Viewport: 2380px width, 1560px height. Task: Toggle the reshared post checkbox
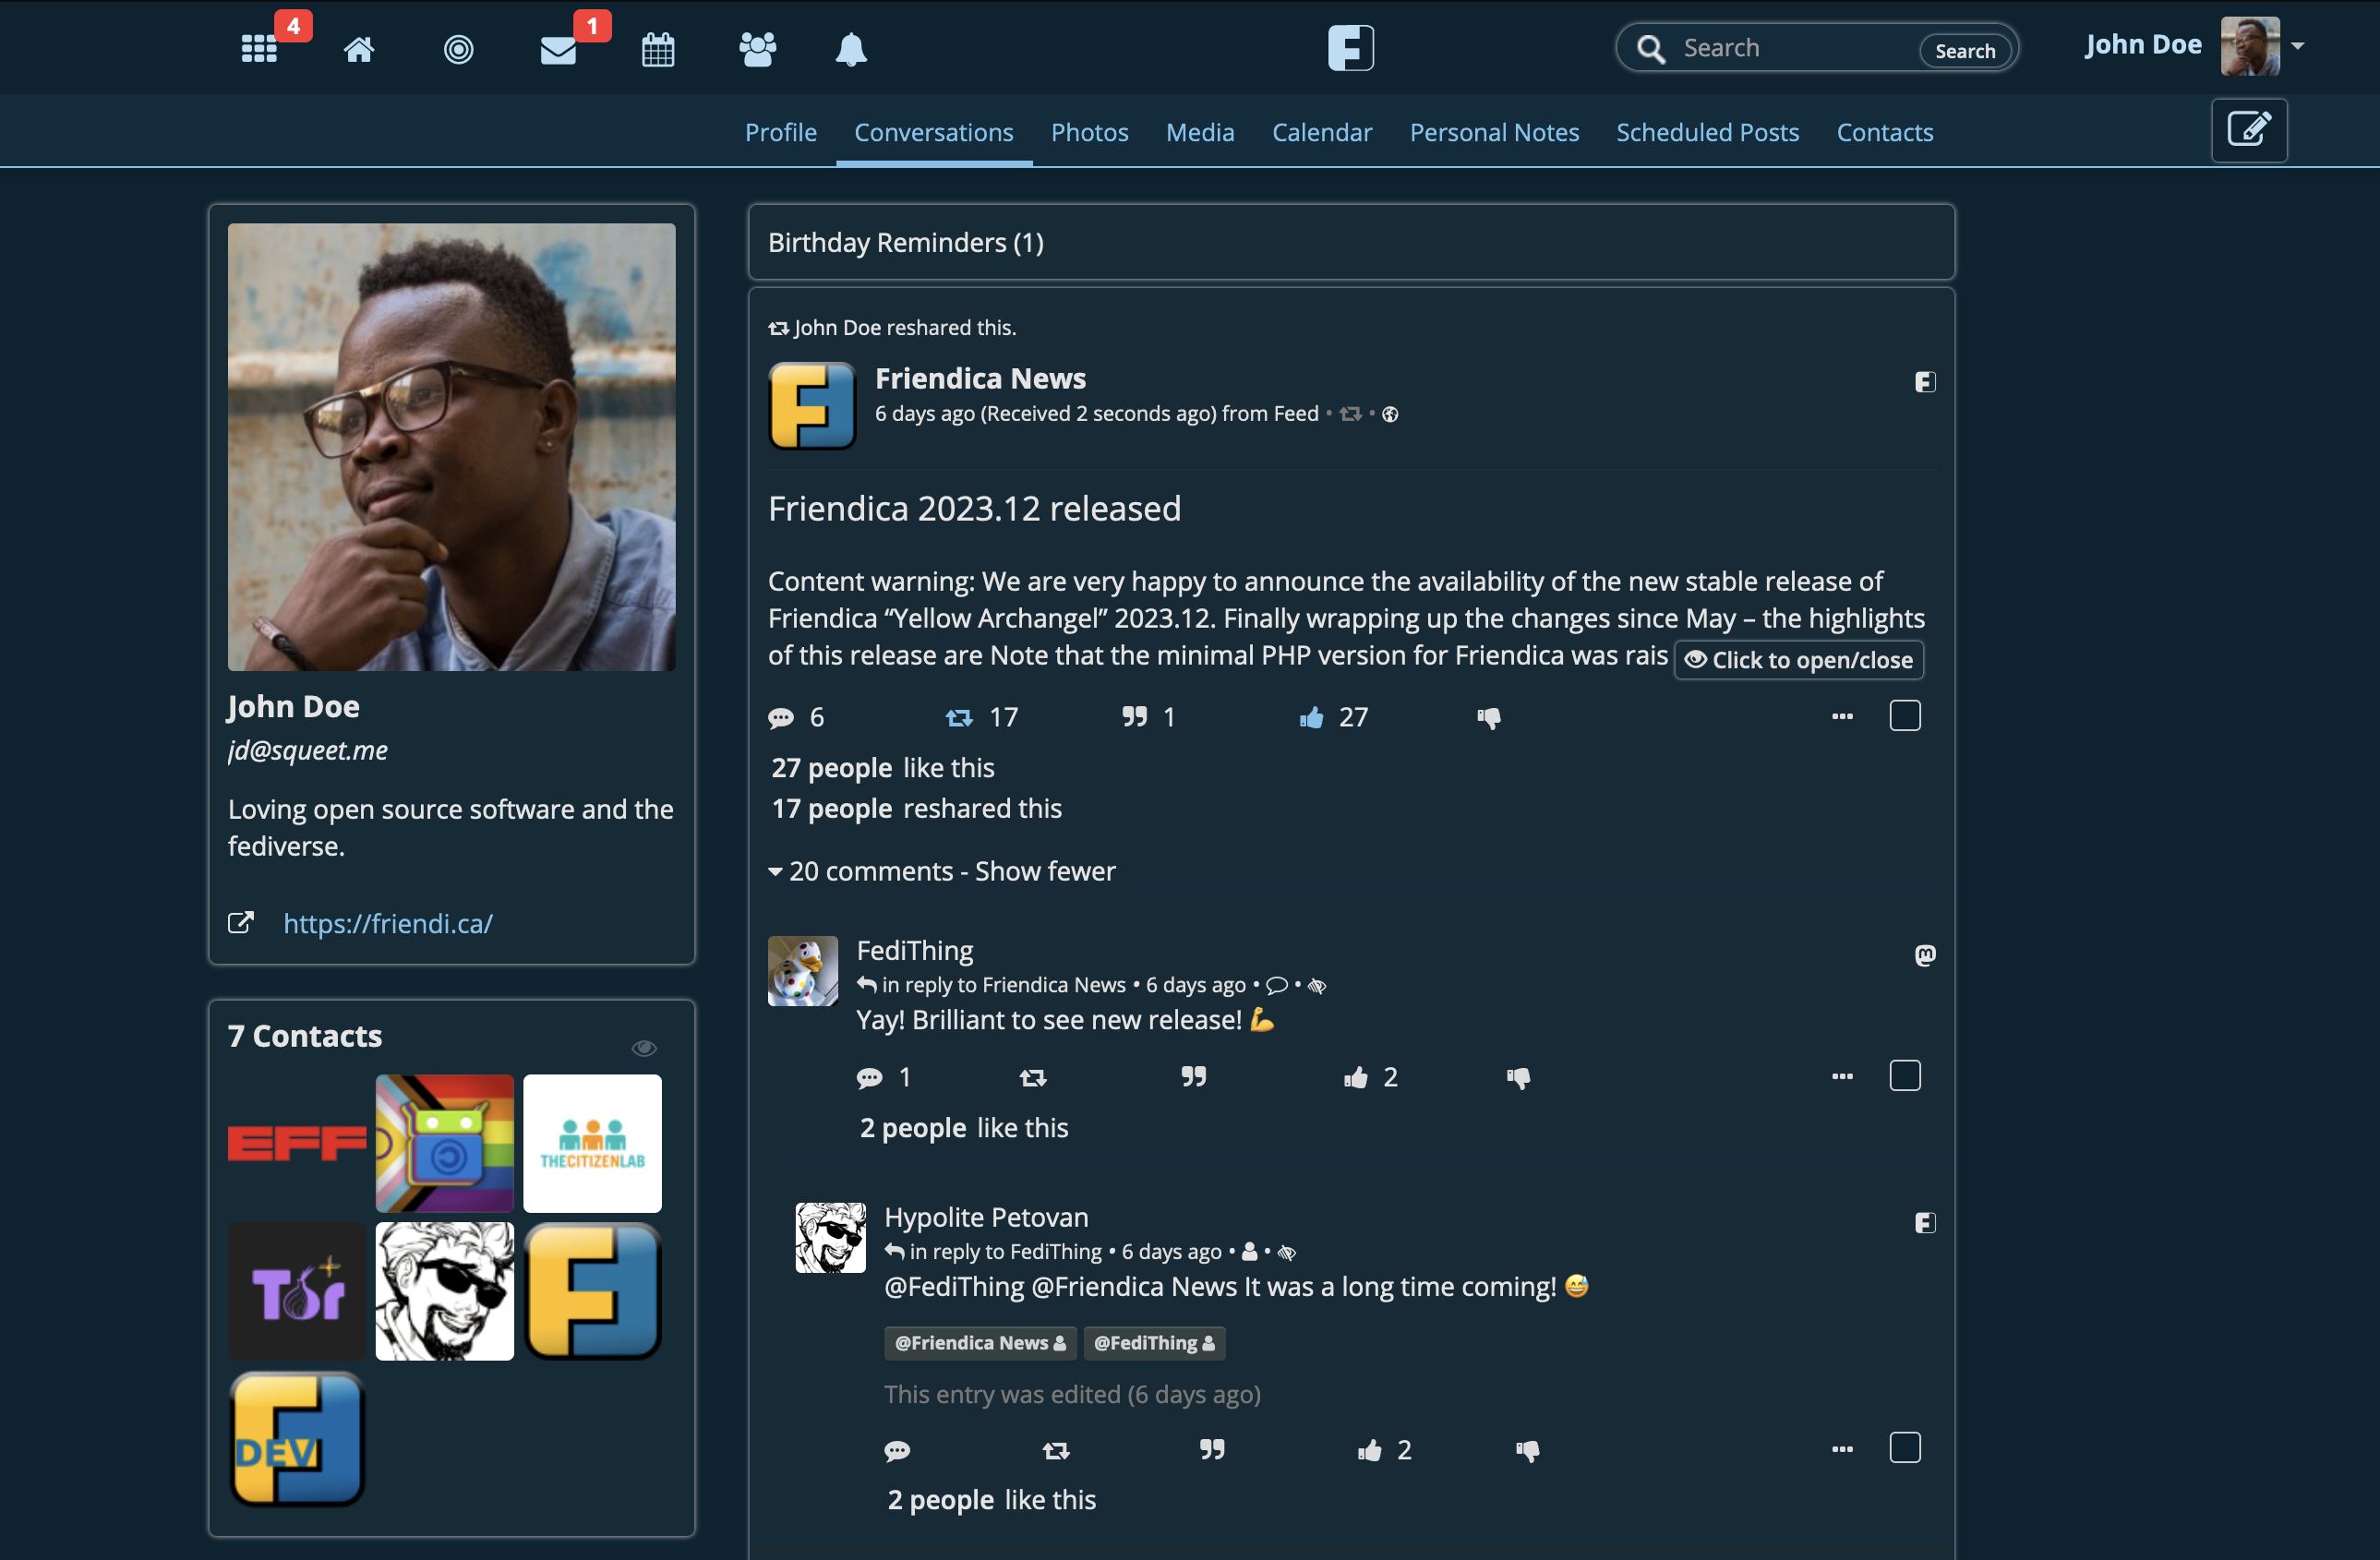click(x=1906, y=714)
